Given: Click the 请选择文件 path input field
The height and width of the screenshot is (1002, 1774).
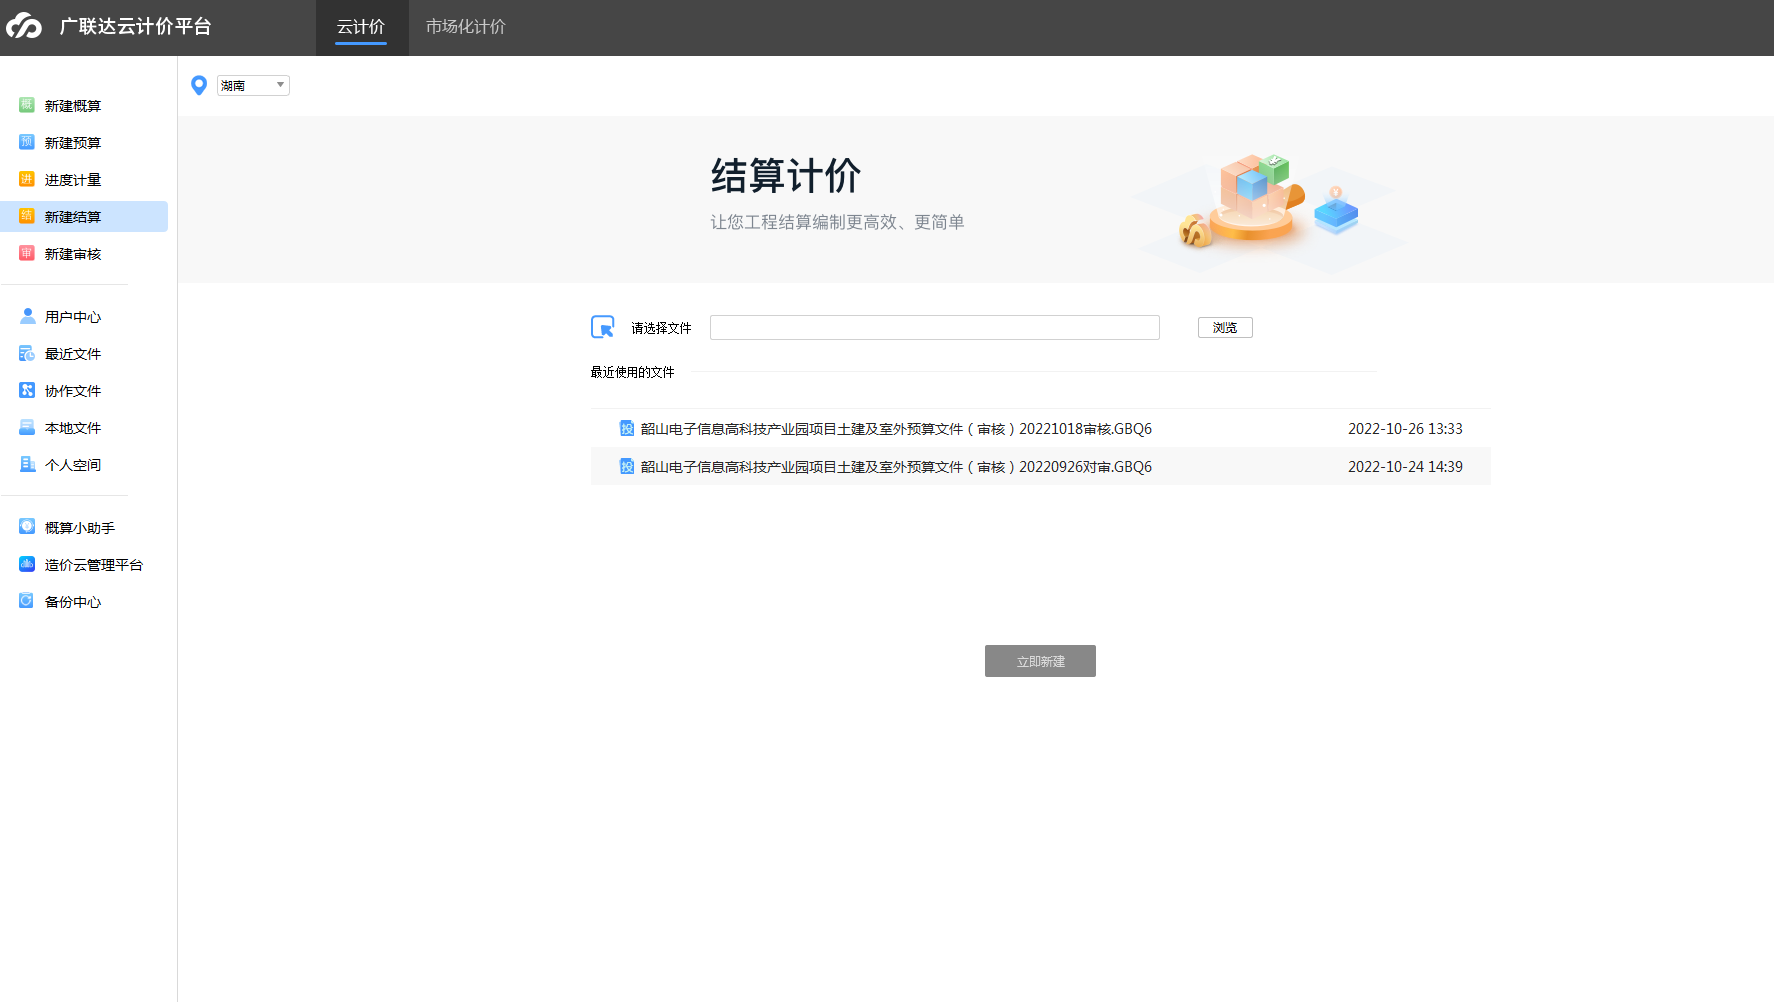Looking at the screenshot, I should 935,327.
